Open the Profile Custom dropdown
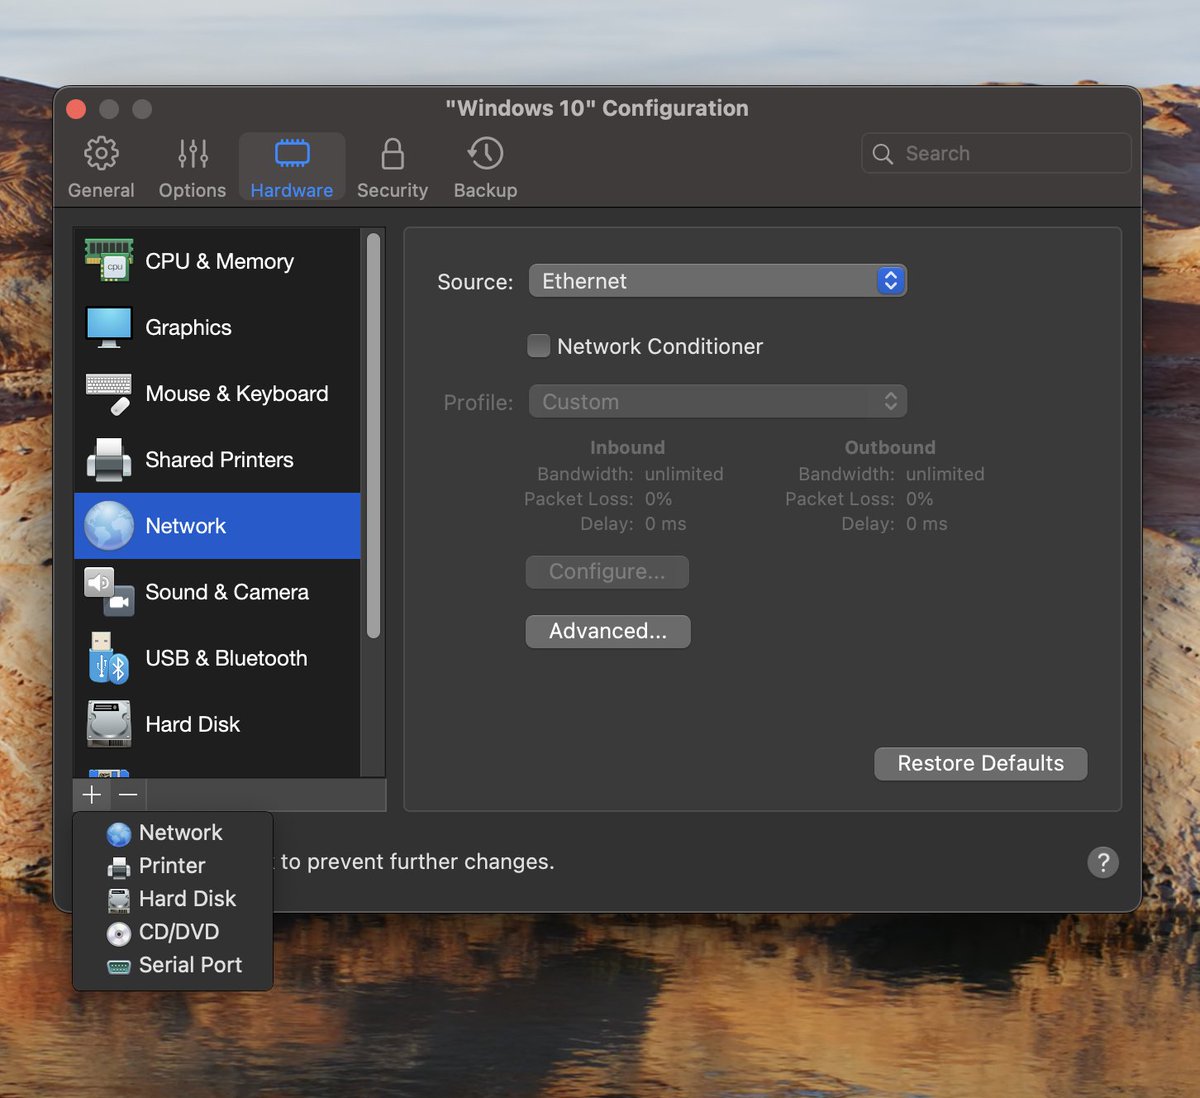Screen dimensions: 1200x1098 [x=718, y=402]
